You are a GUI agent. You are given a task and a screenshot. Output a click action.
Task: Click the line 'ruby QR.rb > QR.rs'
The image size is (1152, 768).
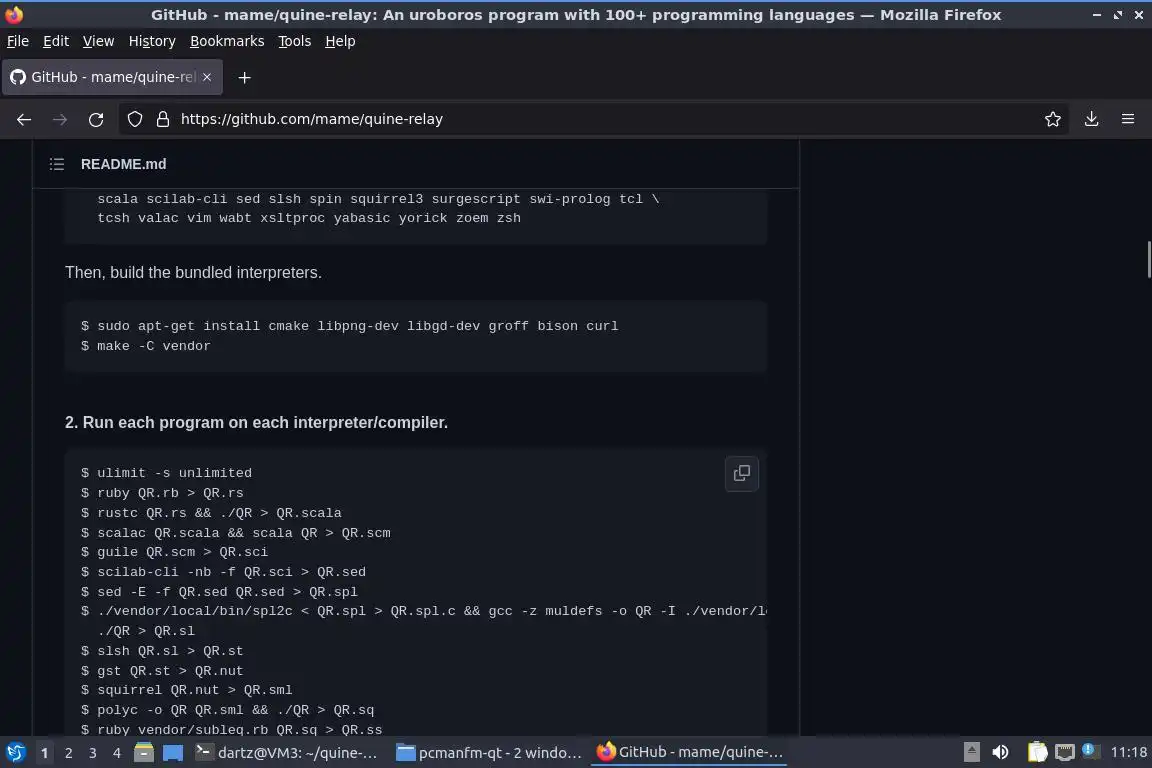162,492
